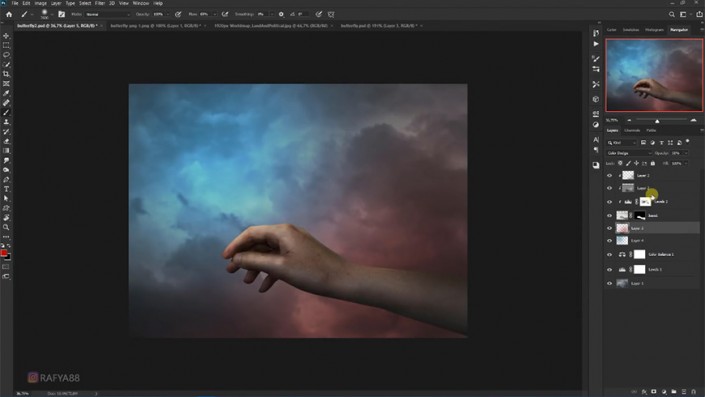Open the Window menu
The width and height of the screenshot is (705, 397).
[x=141, y=3]
